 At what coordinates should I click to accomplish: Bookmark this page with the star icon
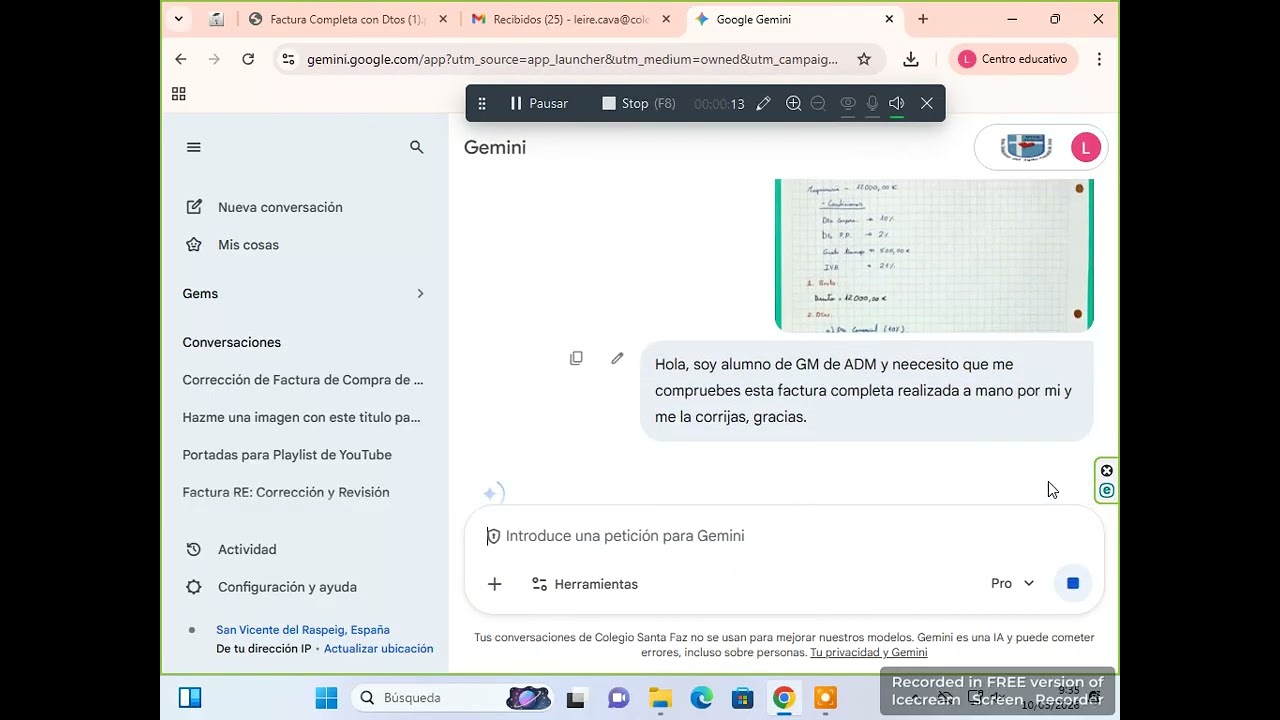pyautogui.click(x=864, y=59)
